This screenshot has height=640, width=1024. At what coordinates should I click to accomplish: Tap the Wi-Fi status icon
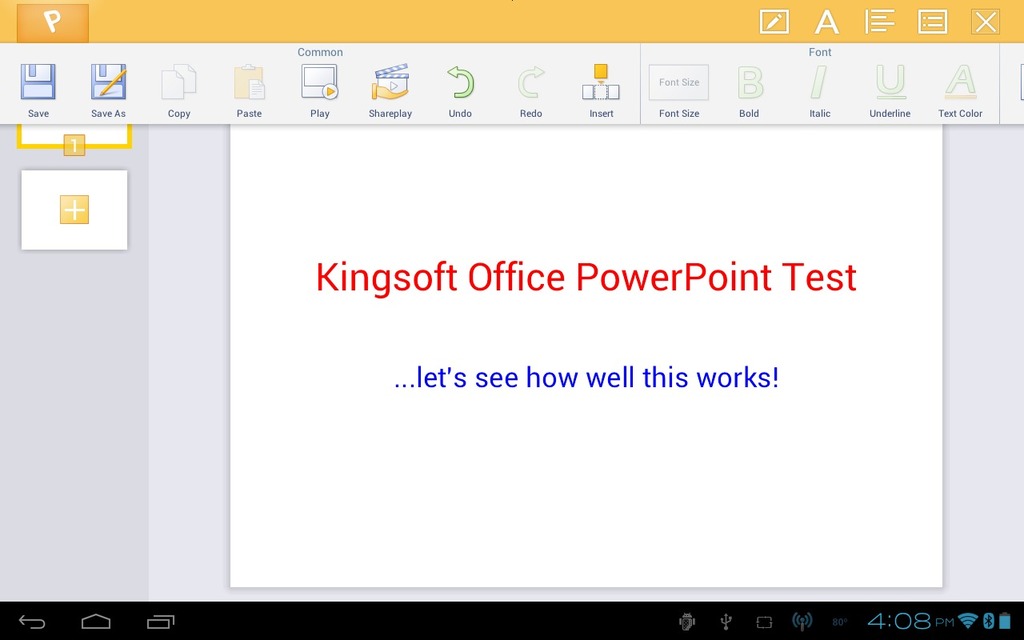[968, 620]
